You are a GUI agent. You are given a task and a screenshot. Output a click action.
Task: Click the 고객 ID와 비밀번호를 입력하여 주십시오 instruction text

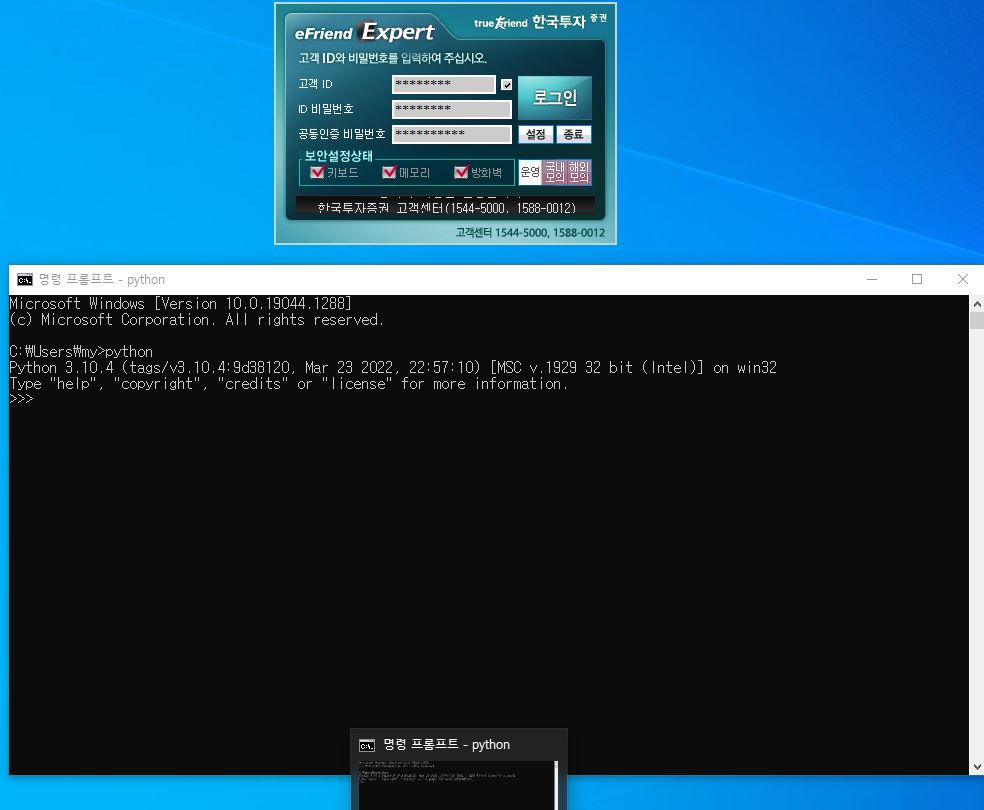(x=392, y=58)
